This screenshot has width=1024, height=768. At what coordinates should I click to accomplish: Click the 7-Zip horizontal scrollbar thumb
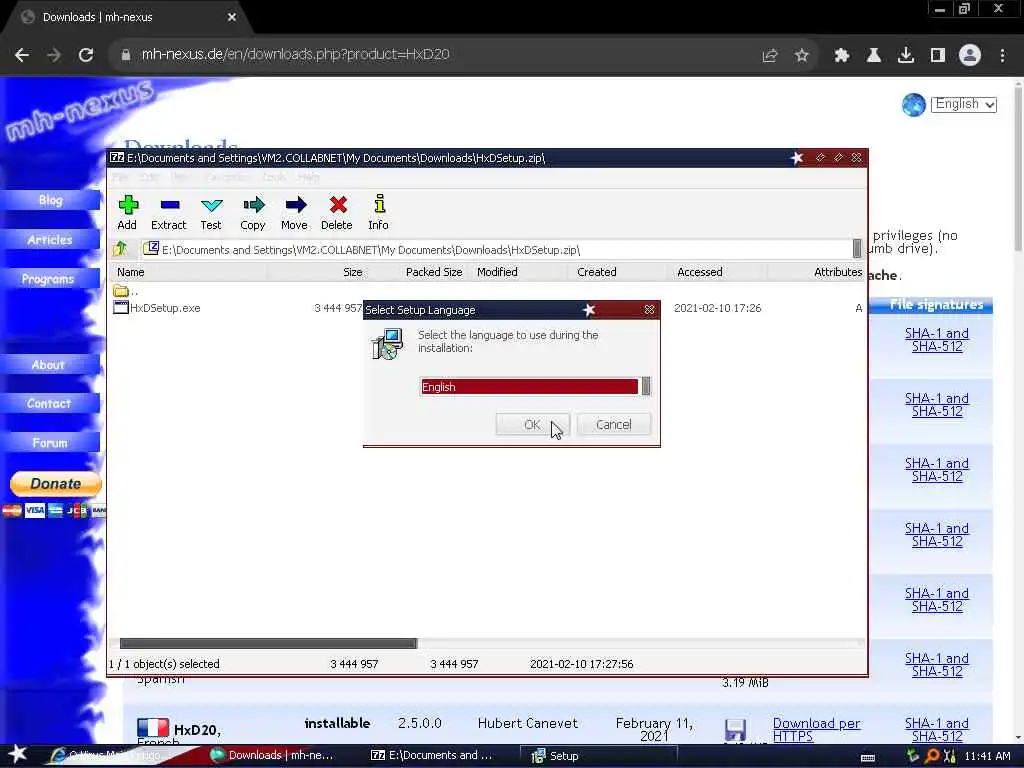pyautogui.click(x=268, y=643)
